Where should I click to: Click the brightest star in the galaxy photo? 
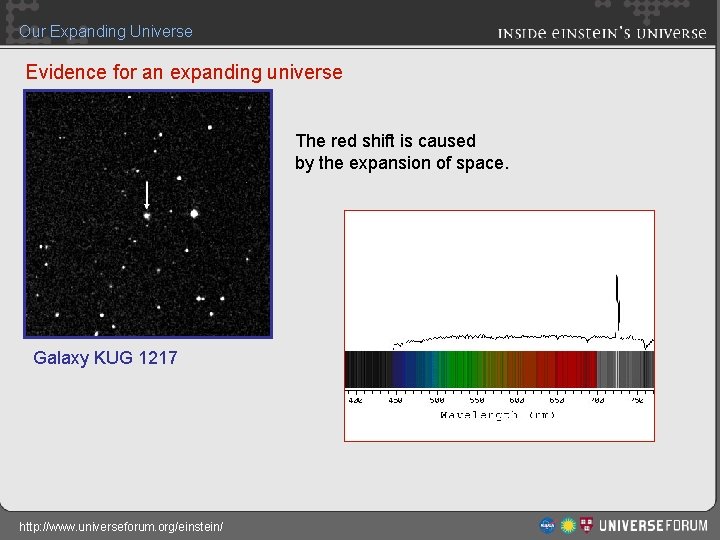coord(194,214)
